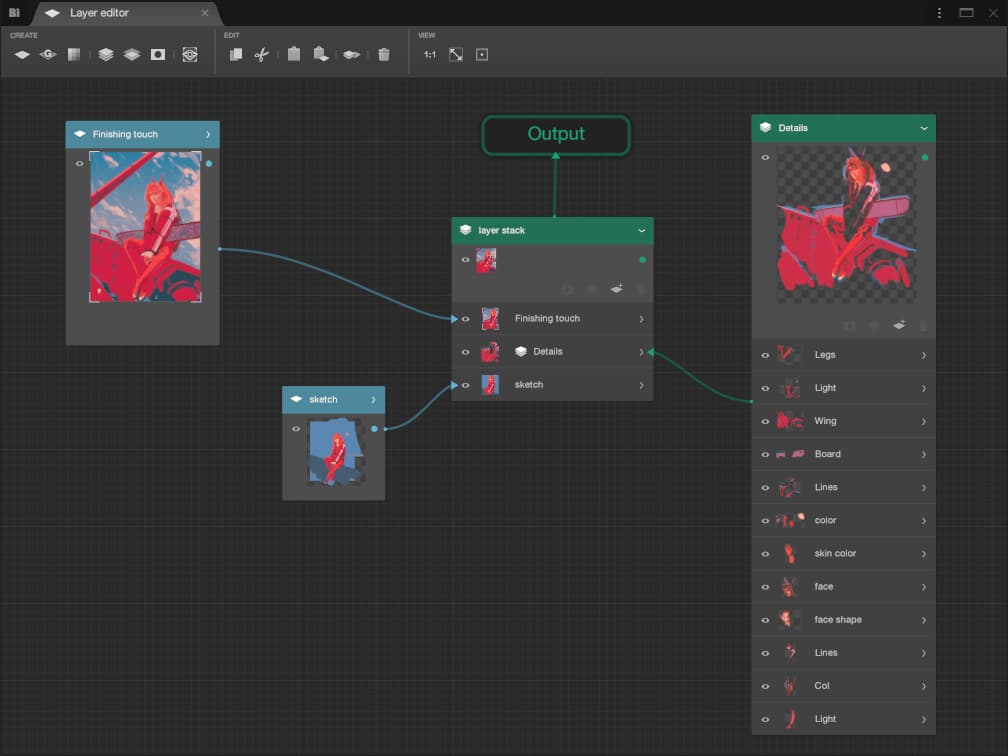Image resolution: width=1008 pixels, height=756 pixels.
Task: Expand the Col layer chevron
Action: (924, 686)
